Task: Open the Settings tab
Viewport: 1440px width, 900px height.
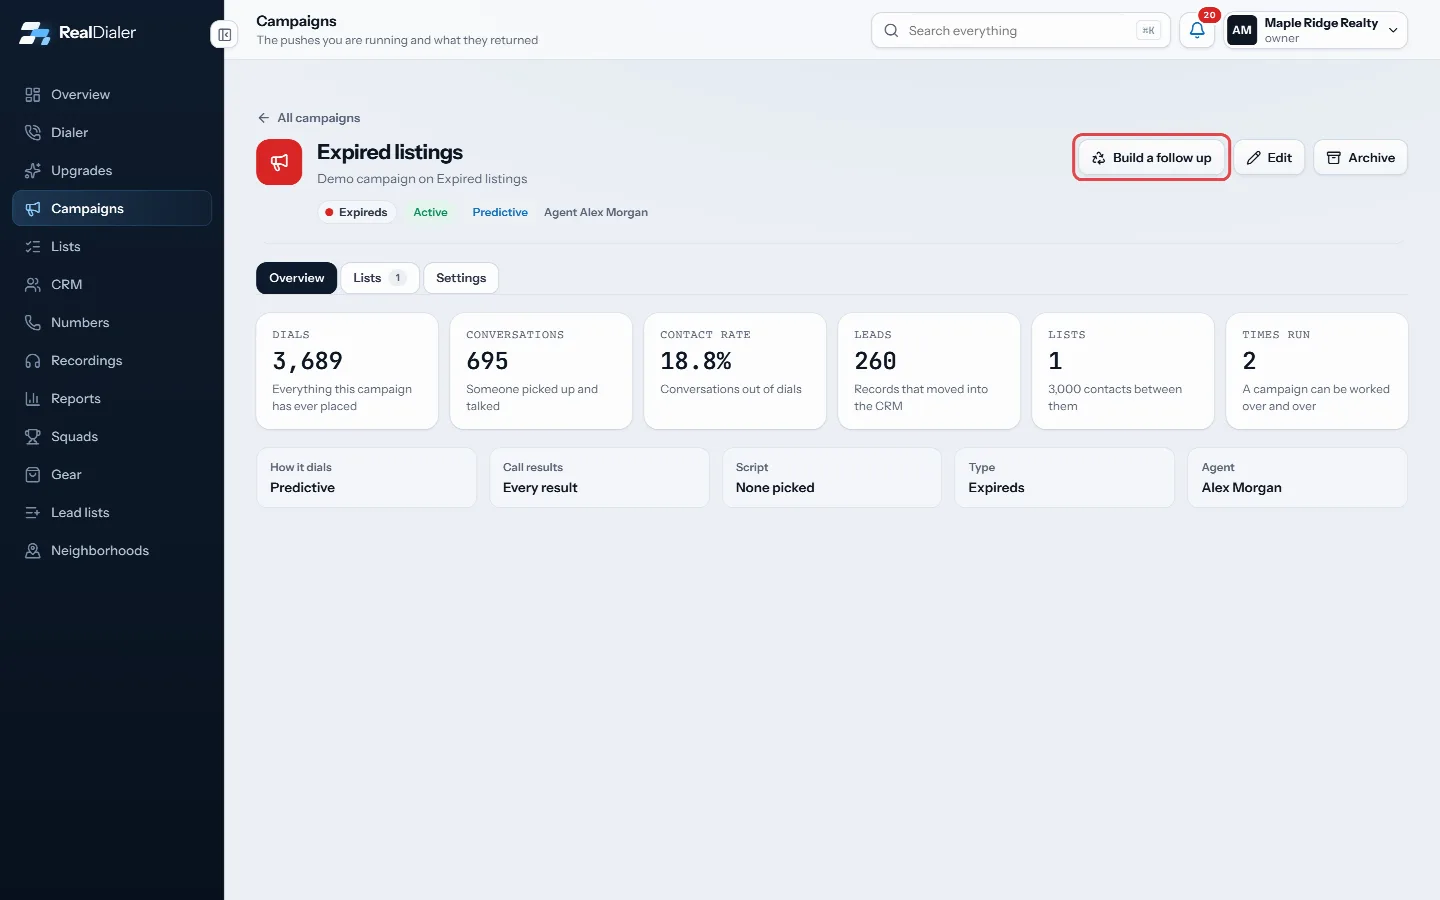Action: coord(461,278)
